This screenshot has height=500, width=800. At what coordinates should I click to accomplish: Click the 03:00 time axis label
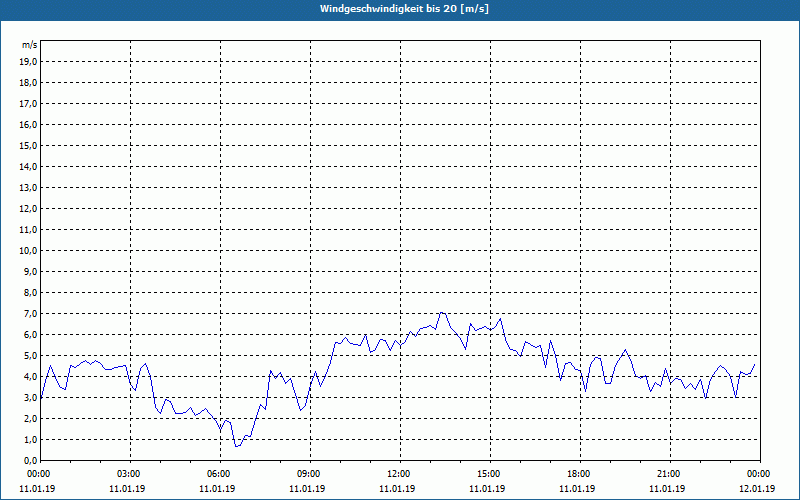pyautogui.click(x=131, y=474)
